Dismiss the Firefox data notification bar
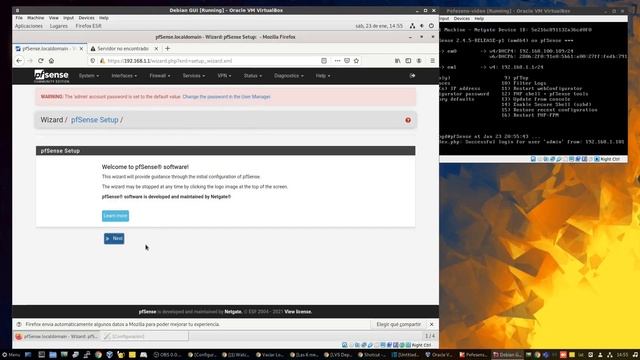The height and width of the screenshot is (360, 640). pos(431,324)
